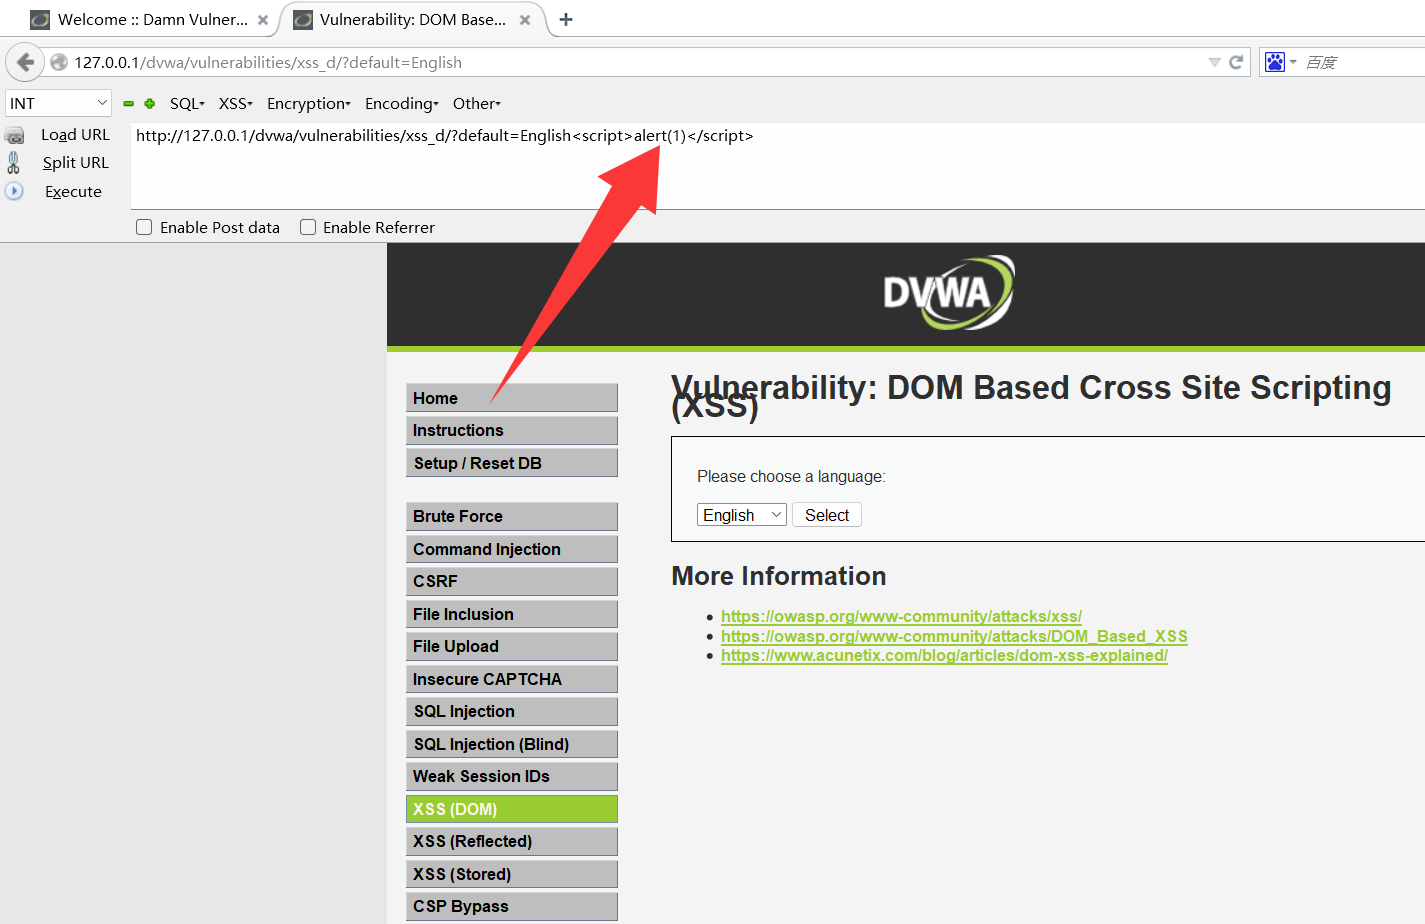The height and width of the screenshot is (924, 1425).
Task: Open a new tab with plus button
Action: click(566, 19)
